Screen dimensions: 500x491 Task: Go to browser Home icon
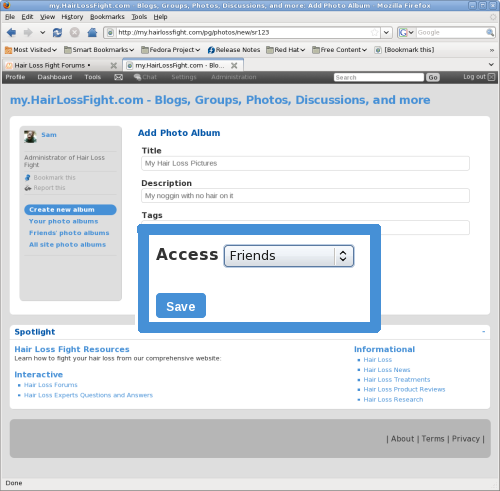coord(92,32)
